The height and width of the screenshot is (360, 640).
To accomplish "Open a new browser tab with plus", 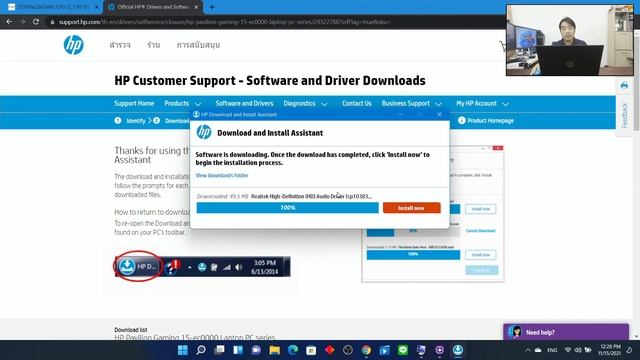I will tap(212, 7).
